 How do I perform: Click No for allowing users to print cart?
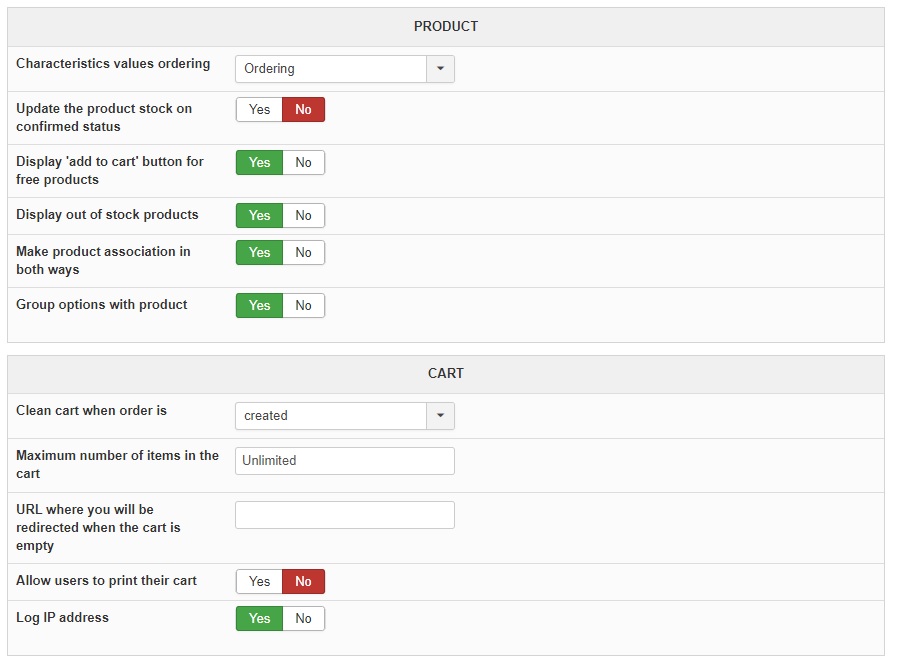pos(303,582)
